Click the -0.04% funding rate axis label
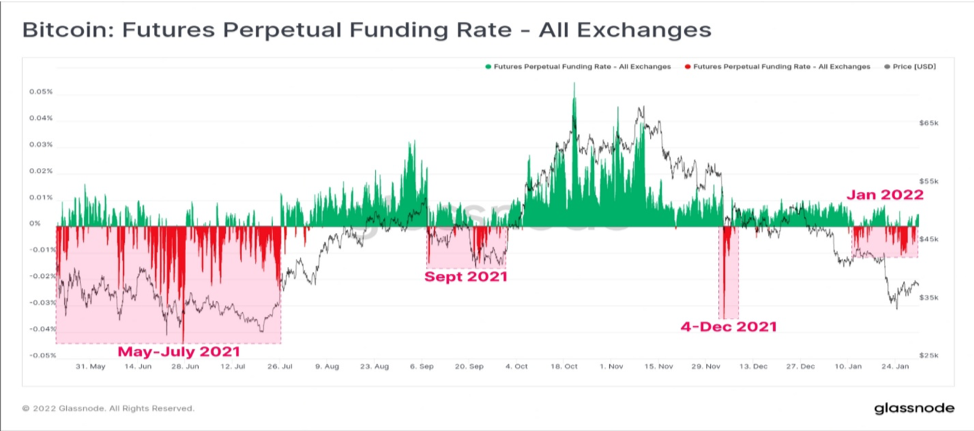 (x=41, y=329)
